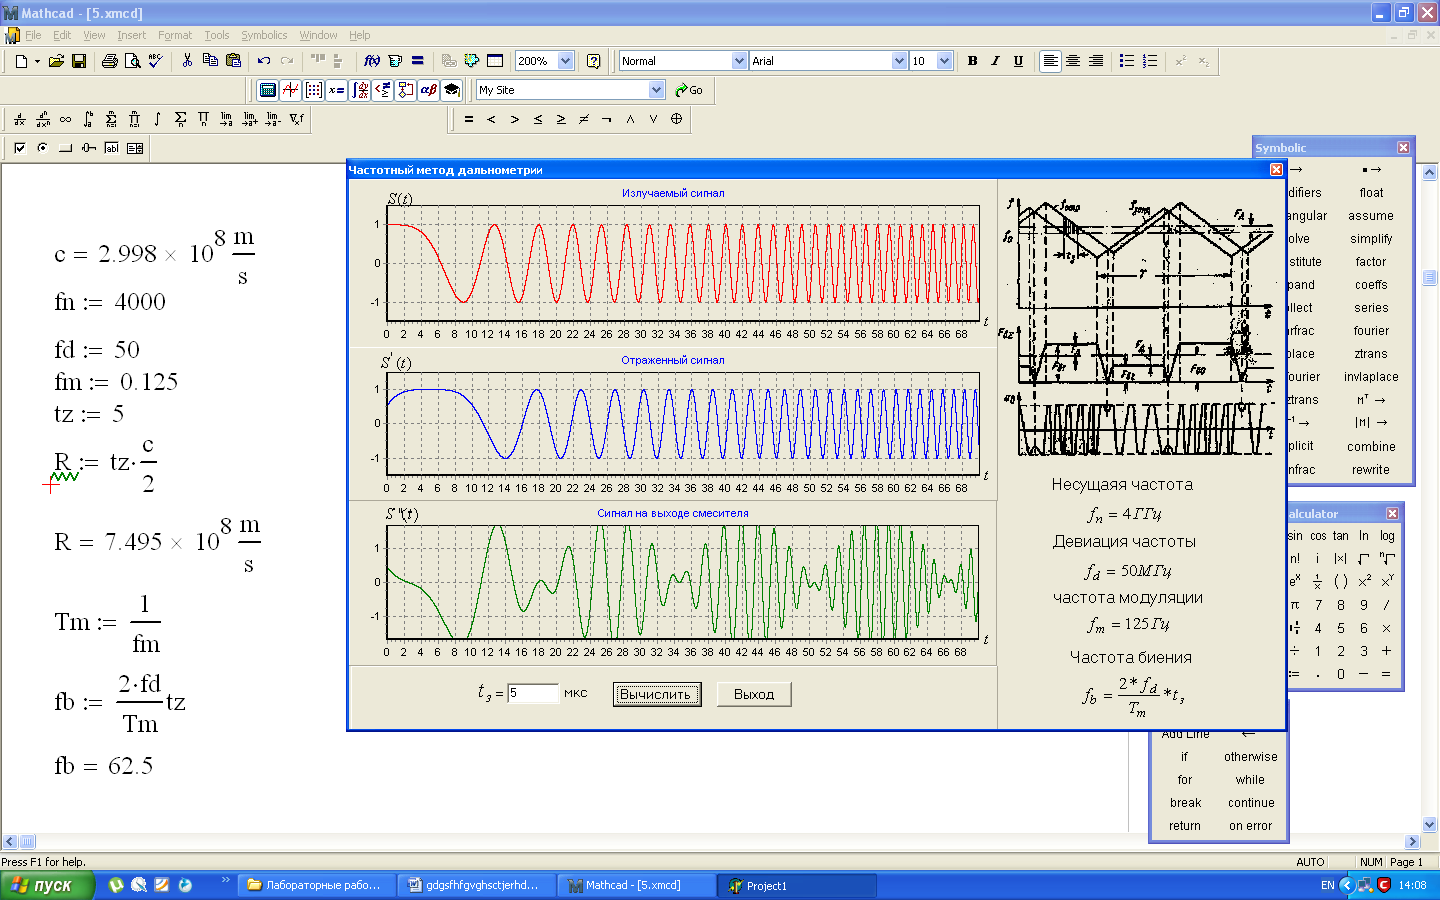Open the Evaluation (x=) palette icon
Screen dimensions: 1440x900
(x=336, y=90)
